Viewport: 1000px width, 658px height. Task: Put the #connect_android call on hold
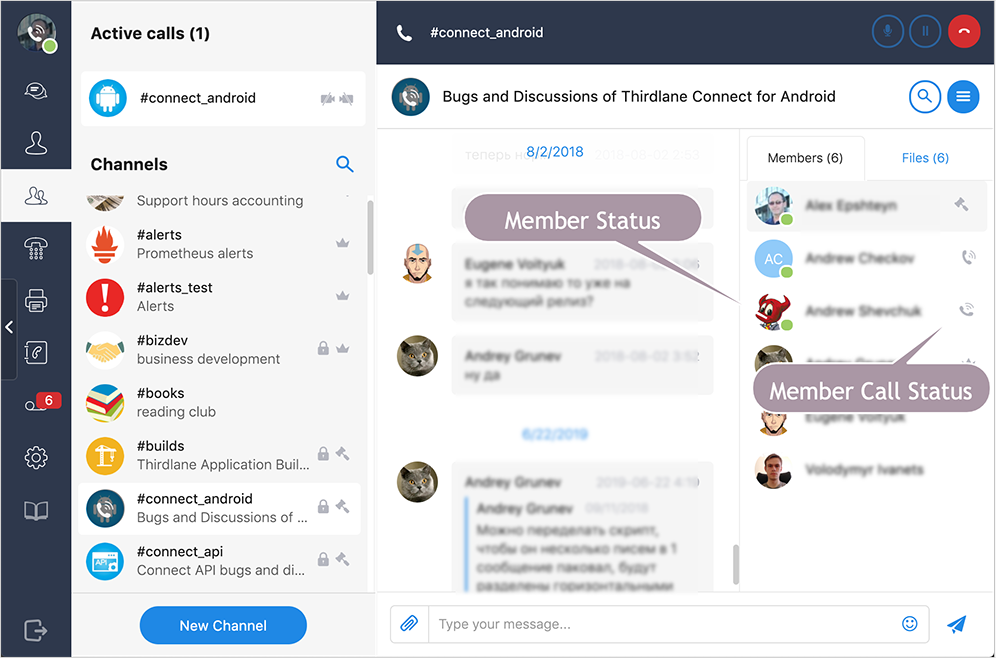point(925,31)
